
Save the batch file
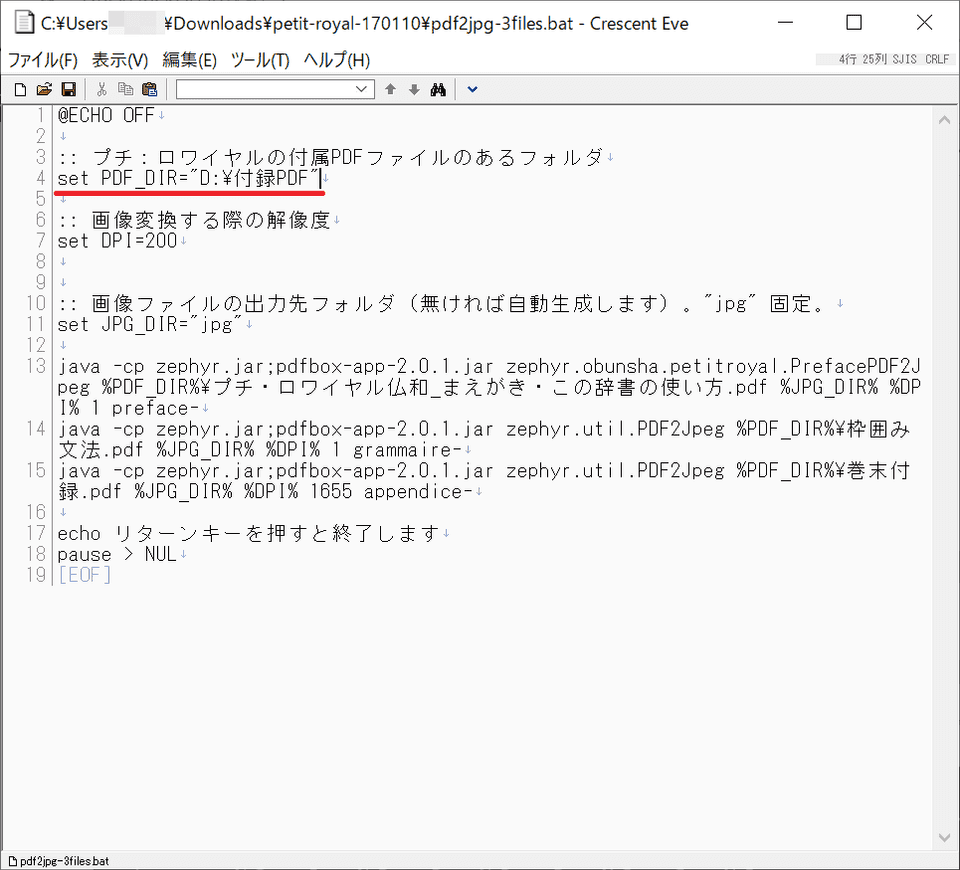(x=68, y=89)
